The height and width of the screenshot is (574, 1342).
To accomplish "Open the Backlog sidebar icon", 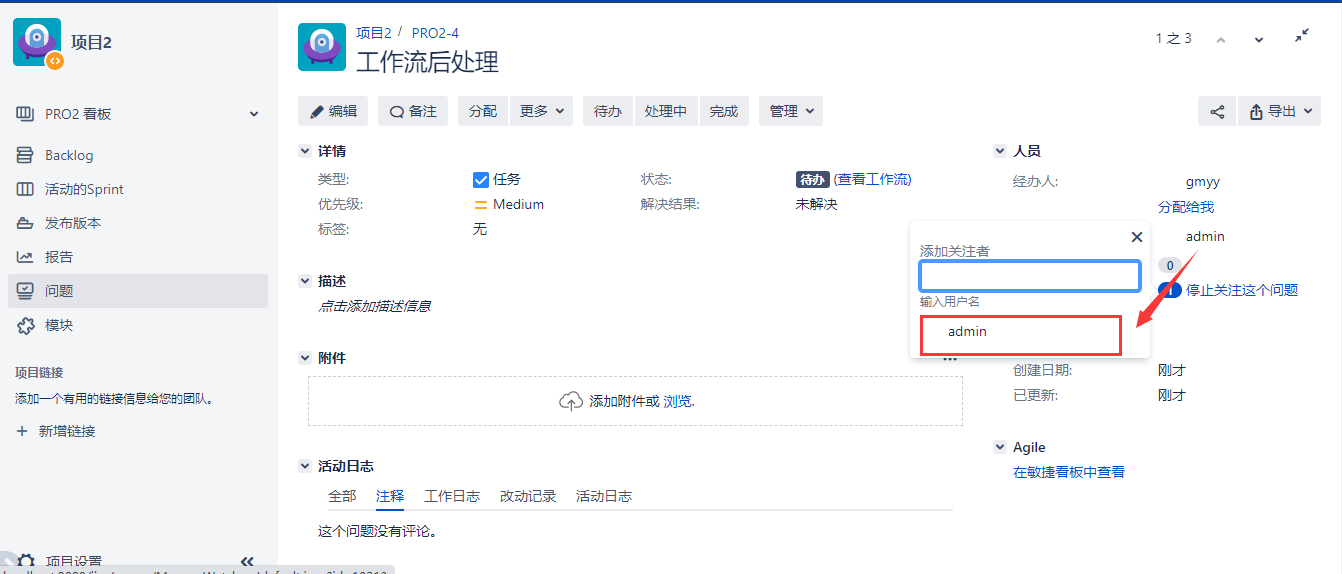I will [x=26, y=155].
